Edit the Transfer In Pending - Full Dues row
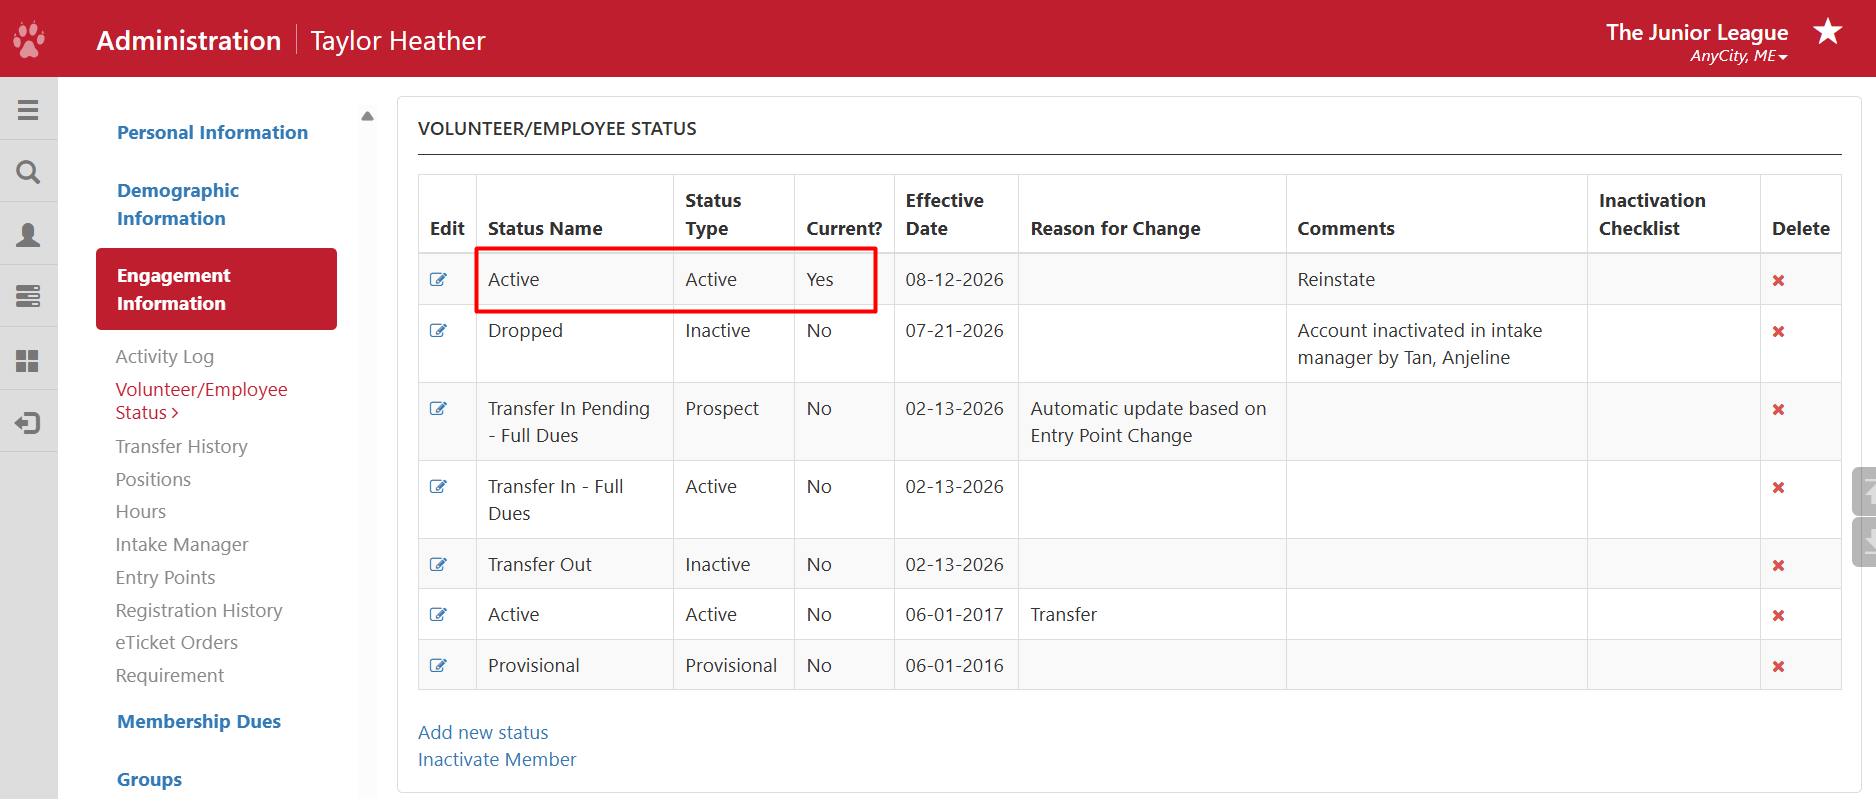The height and width of the screenshot is (799, 1876). [438, 409]
